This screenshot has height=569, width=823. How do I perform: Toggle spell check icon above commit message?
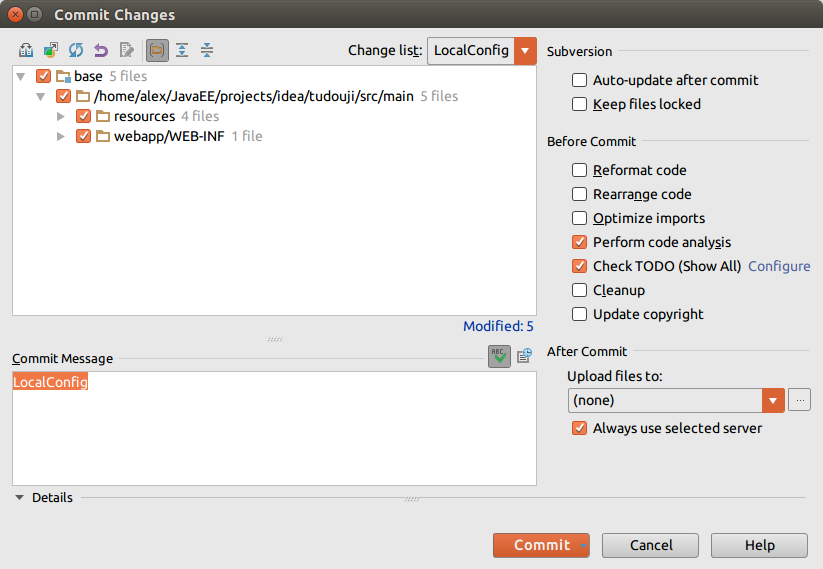(499, 356)
